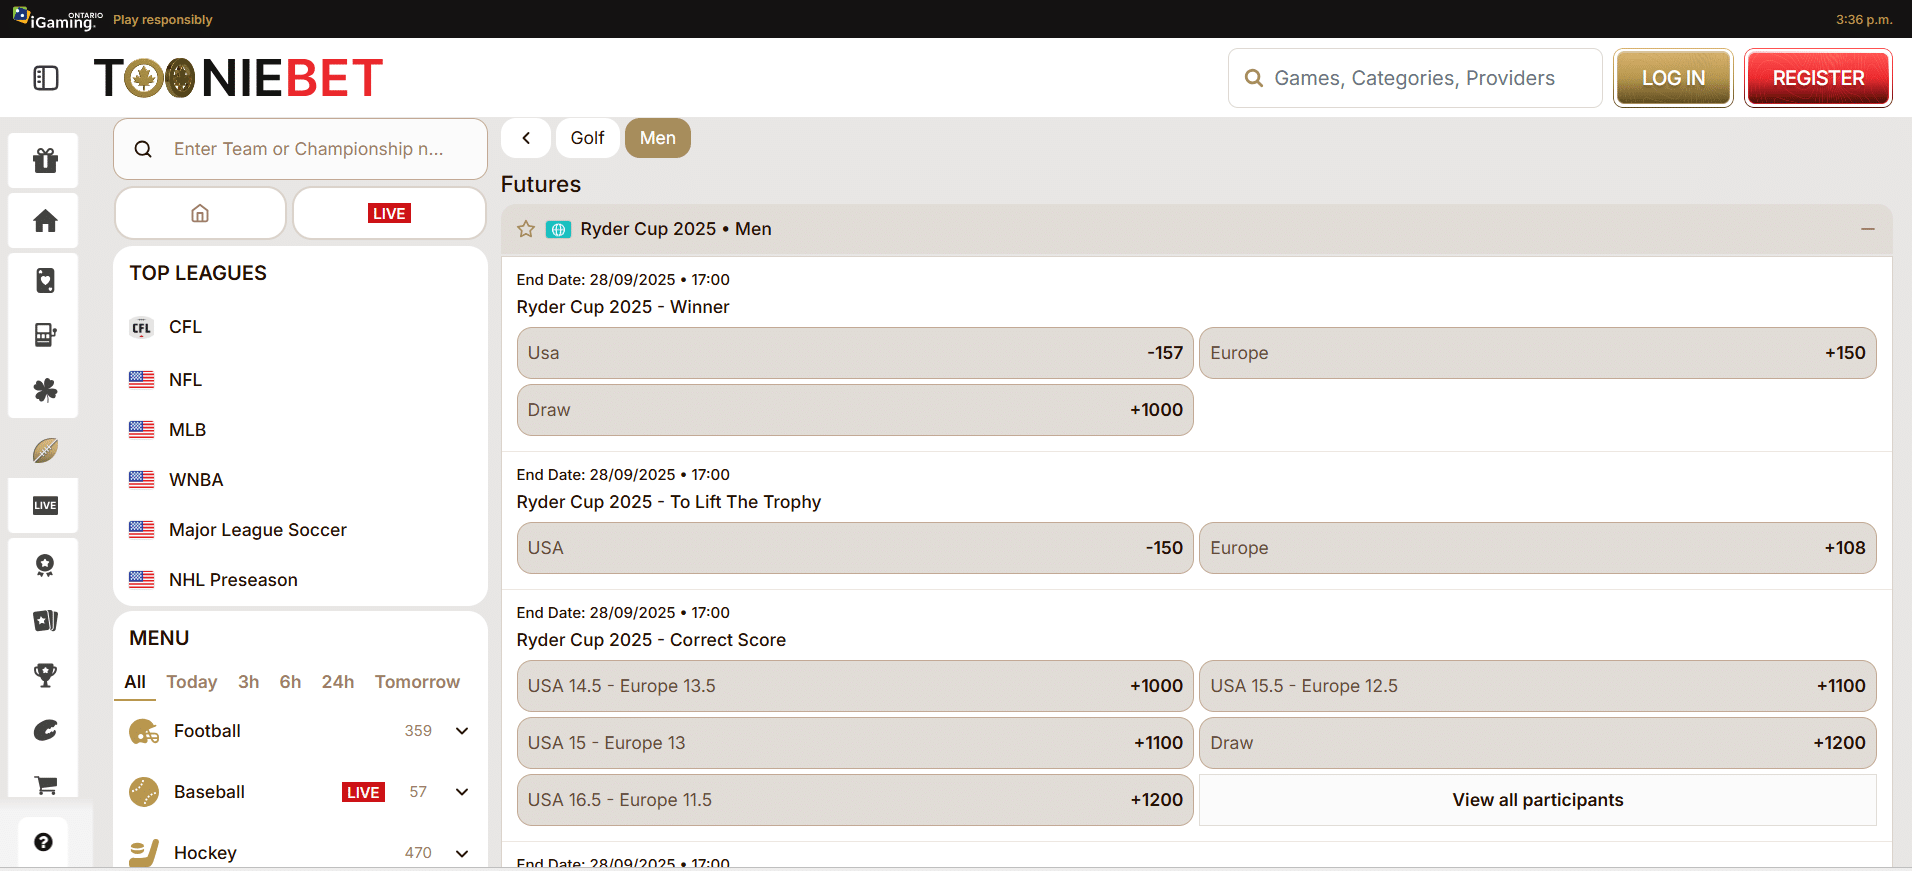Click the LOG IN button
Image resolution: width=1912 pixels, height=871 pixels.
(1673, 78)
